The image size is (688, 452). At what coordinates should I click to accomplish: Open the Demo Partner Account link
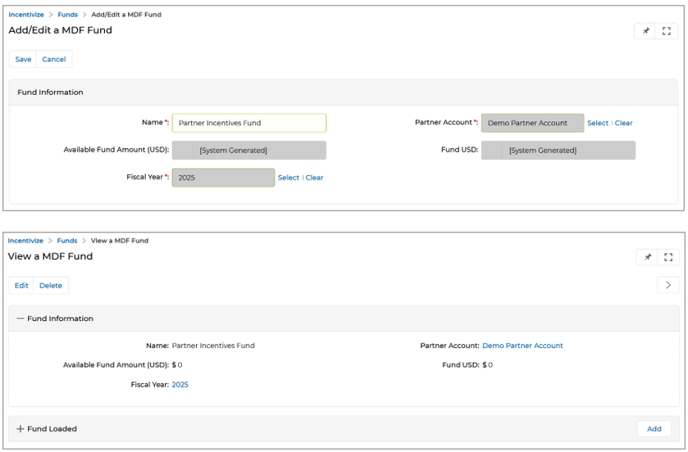pos(522,346)
